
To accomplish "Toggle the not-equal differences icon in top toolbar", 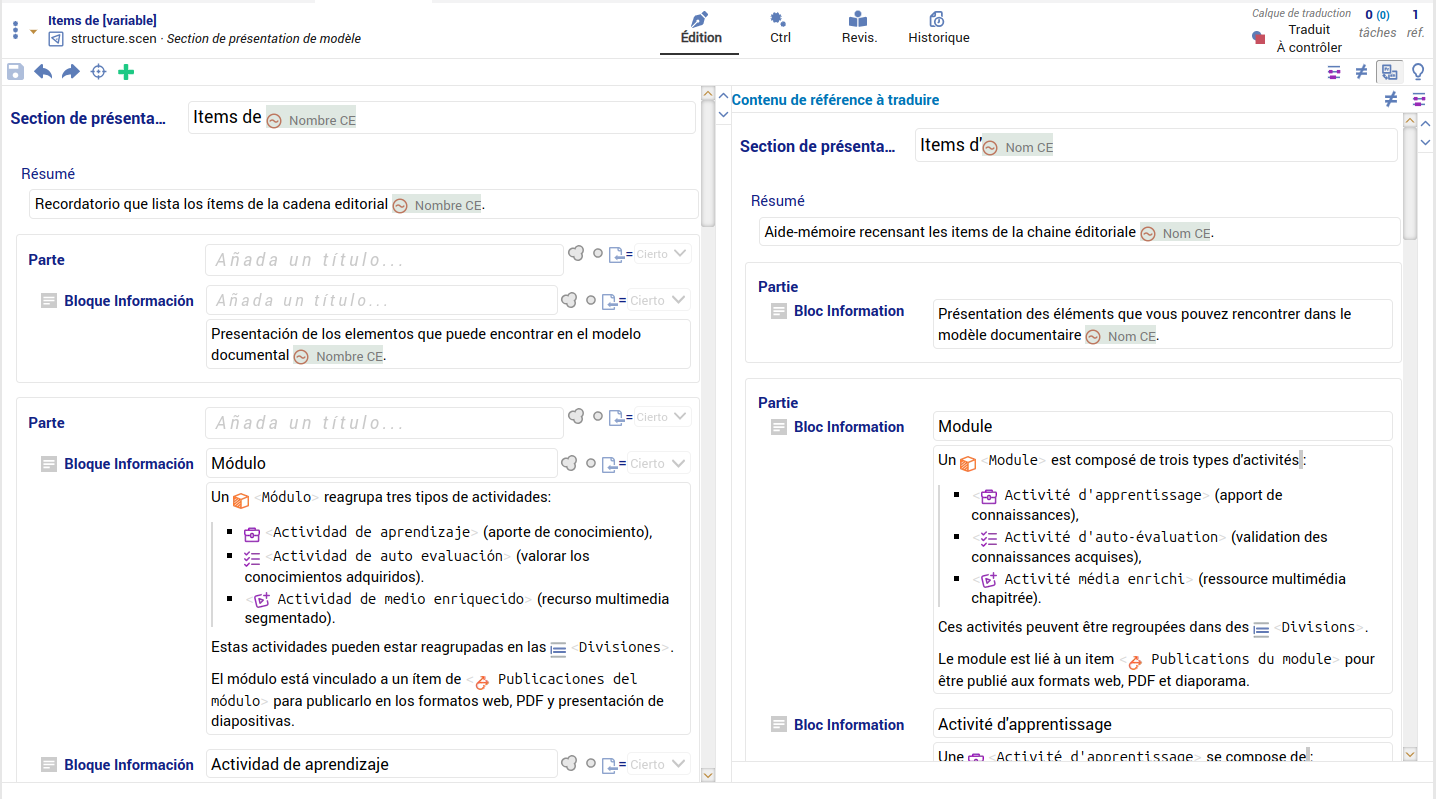I will click(x=1361, y=72).
